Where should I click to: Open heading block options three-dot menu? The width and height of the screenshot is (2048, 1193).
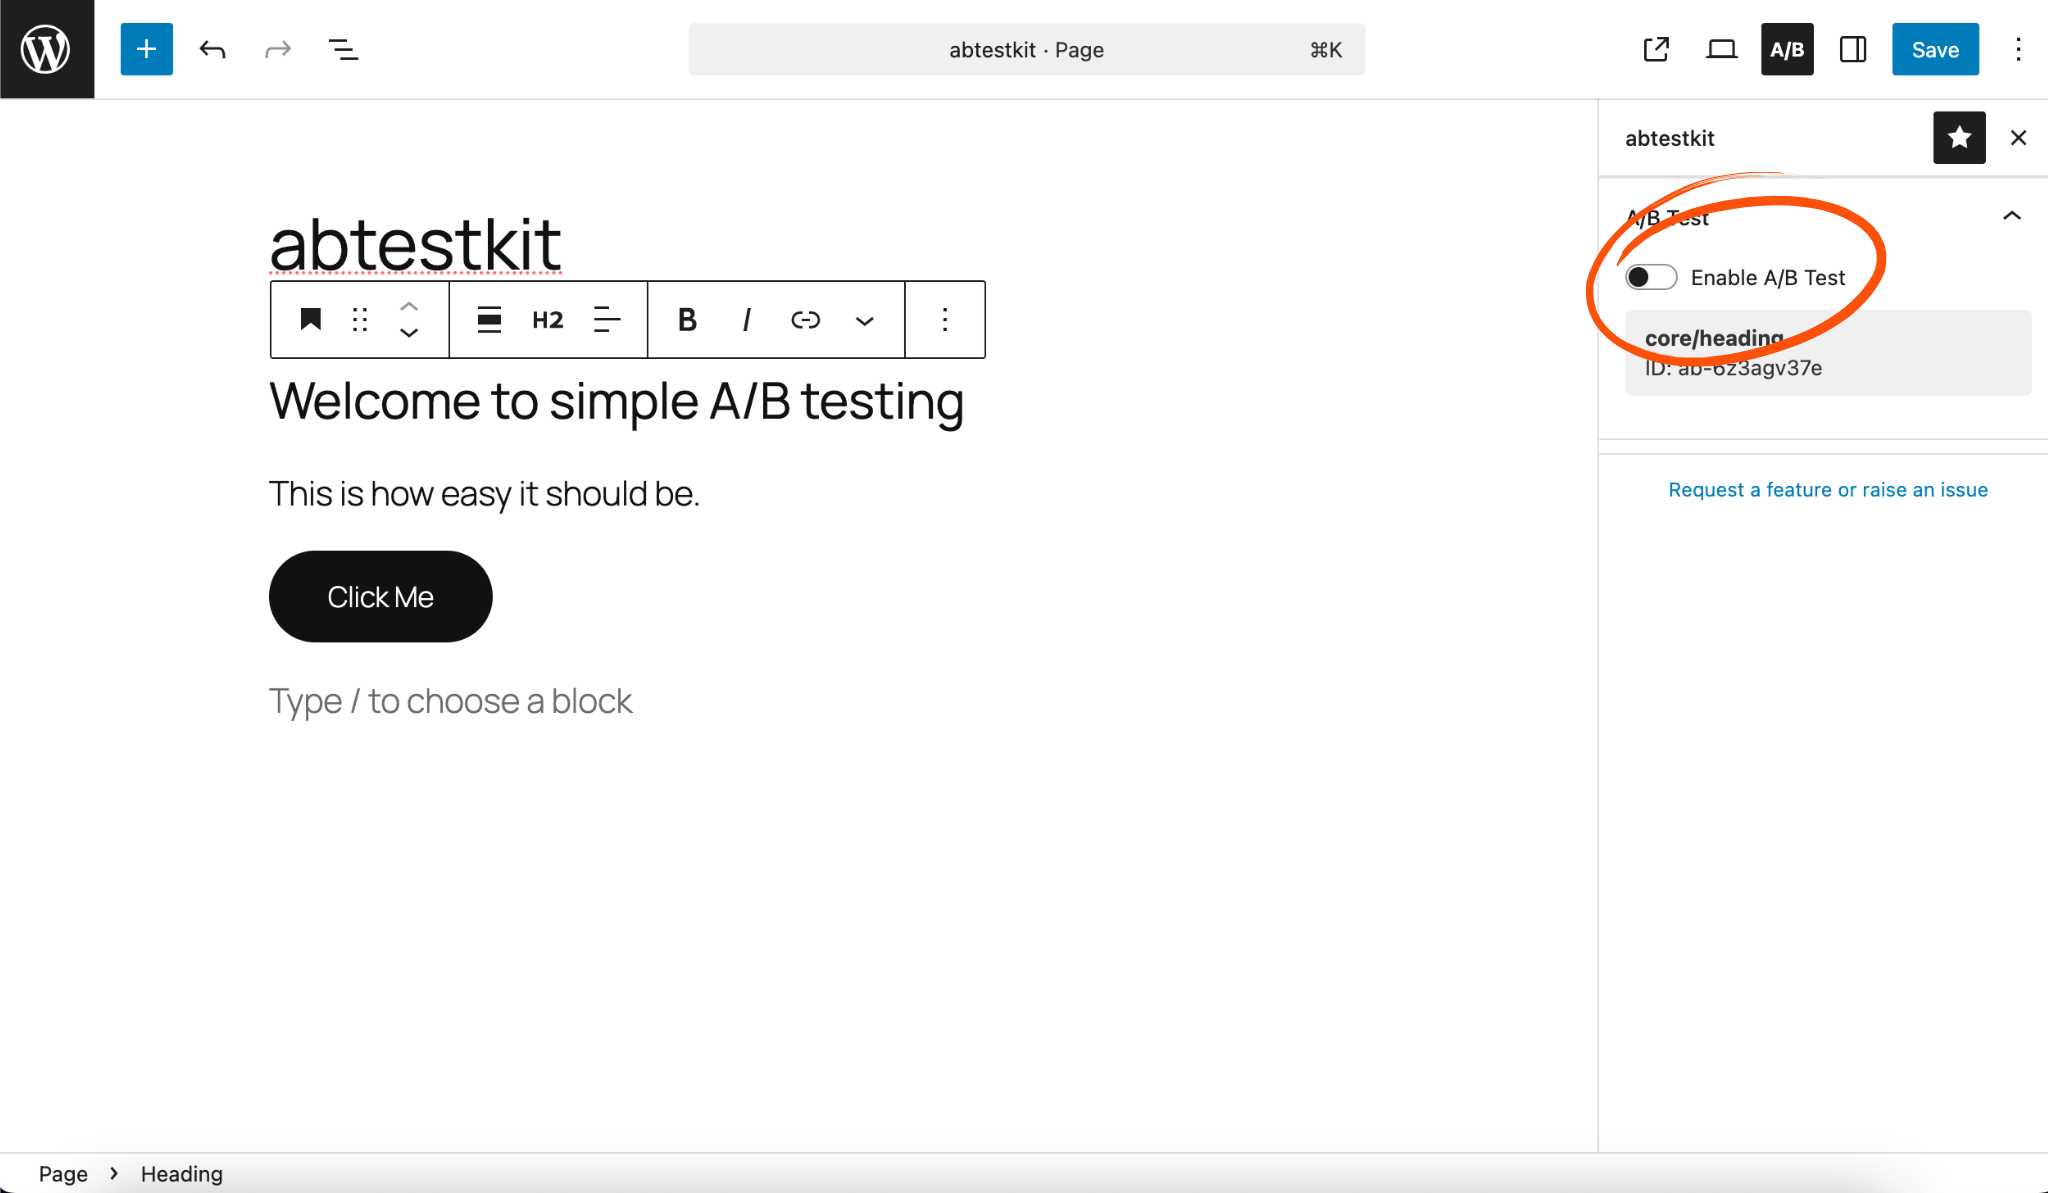point(944,320)
